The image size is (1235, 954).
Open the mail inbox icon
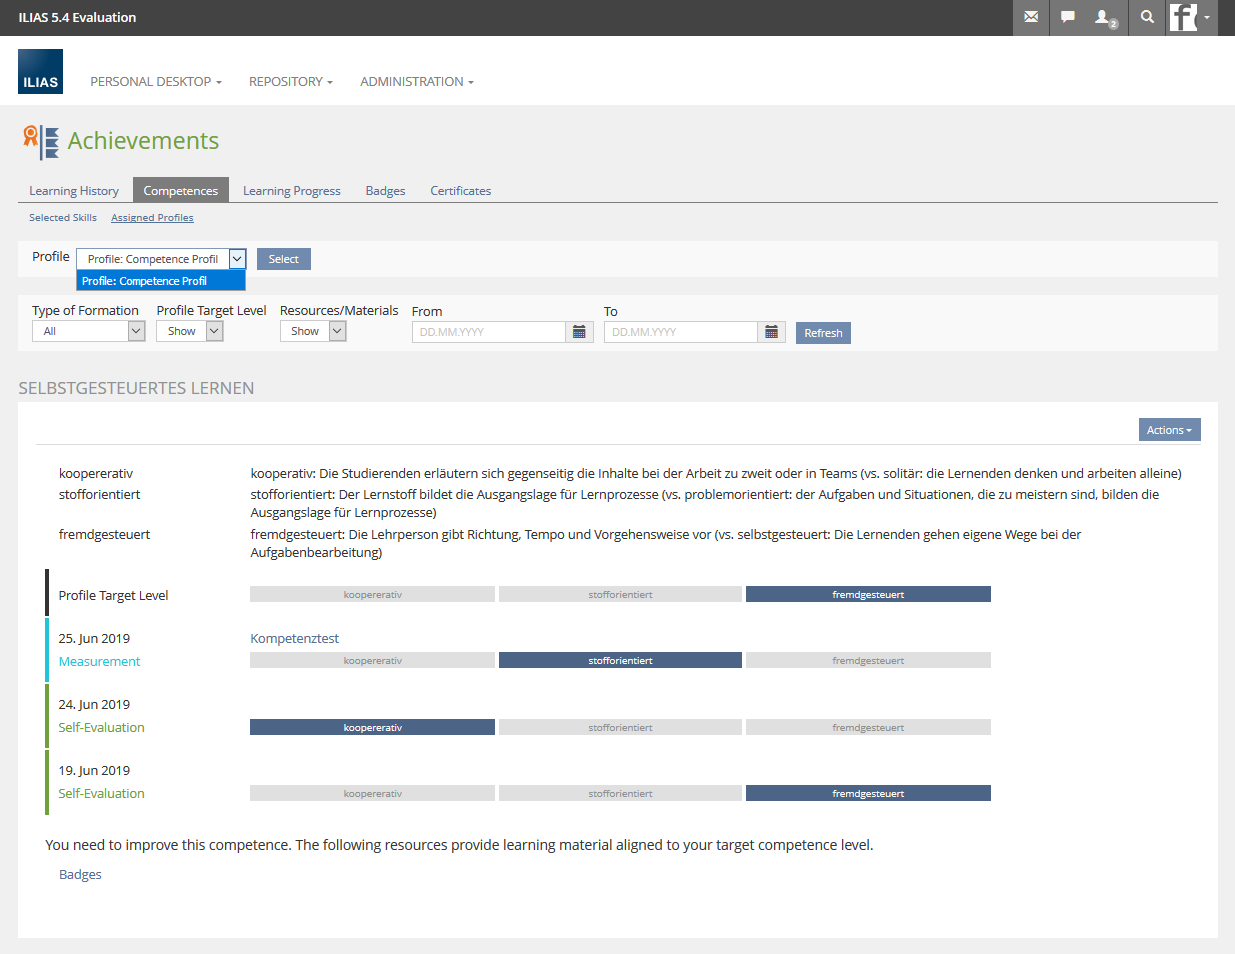(x=1031, y=17)
